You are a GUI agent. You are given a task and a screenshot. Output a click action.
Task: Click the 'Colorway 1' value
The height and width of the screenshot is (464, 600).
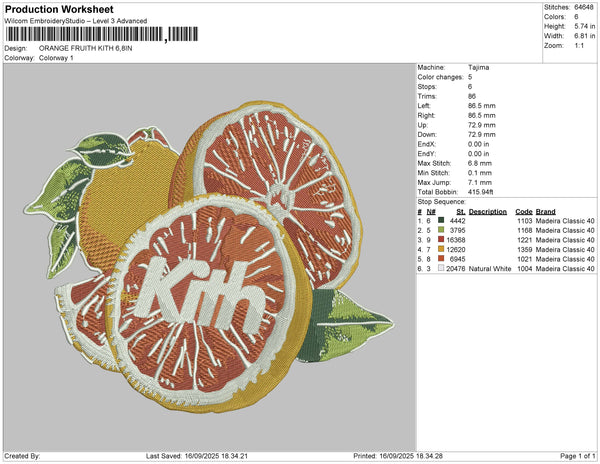(56, 58)
